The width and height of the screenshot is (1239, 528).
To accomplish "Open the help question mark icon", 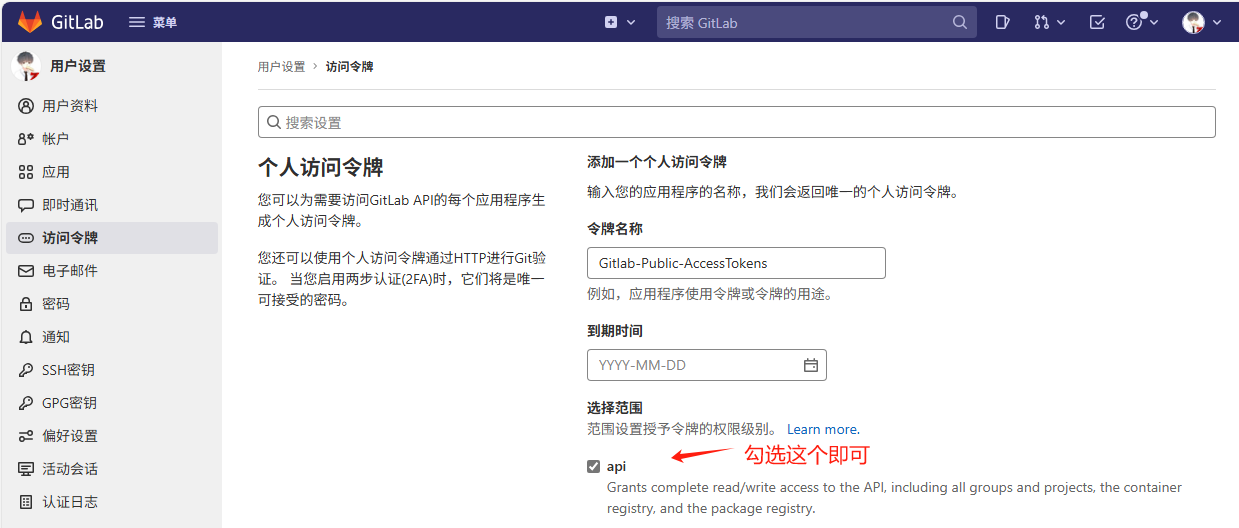I will (x=1134, y=22).
